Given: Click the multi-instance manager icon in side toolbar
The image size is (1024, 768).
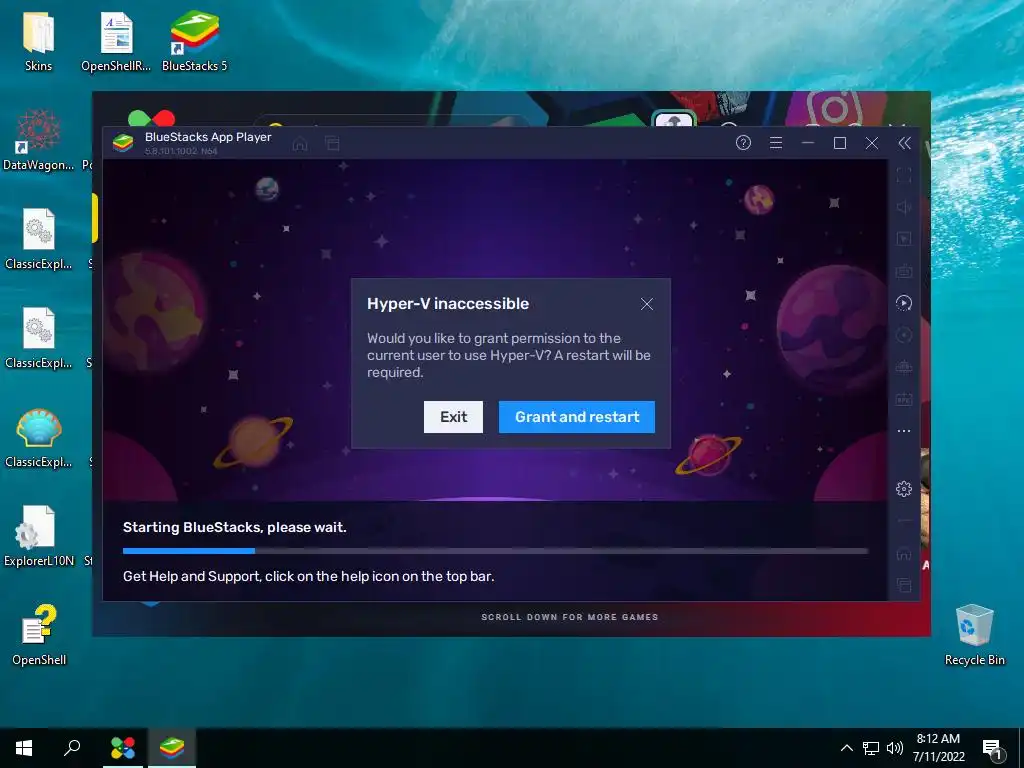Looking at the screenshot, I should click(904, 367).
